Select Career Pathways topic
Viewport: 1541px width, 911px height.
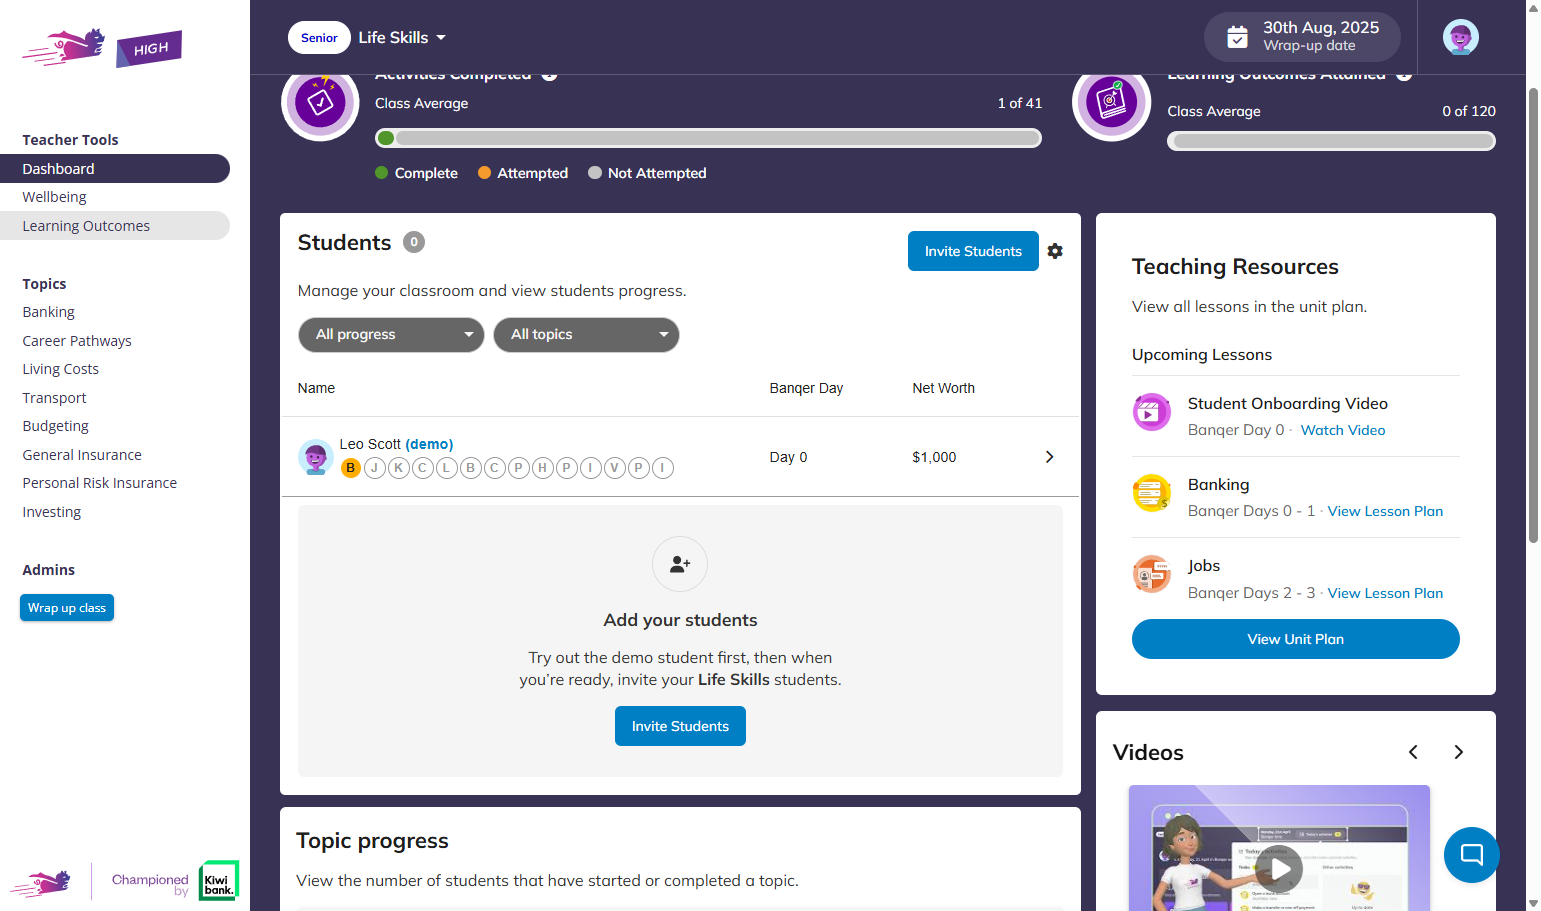77,341
